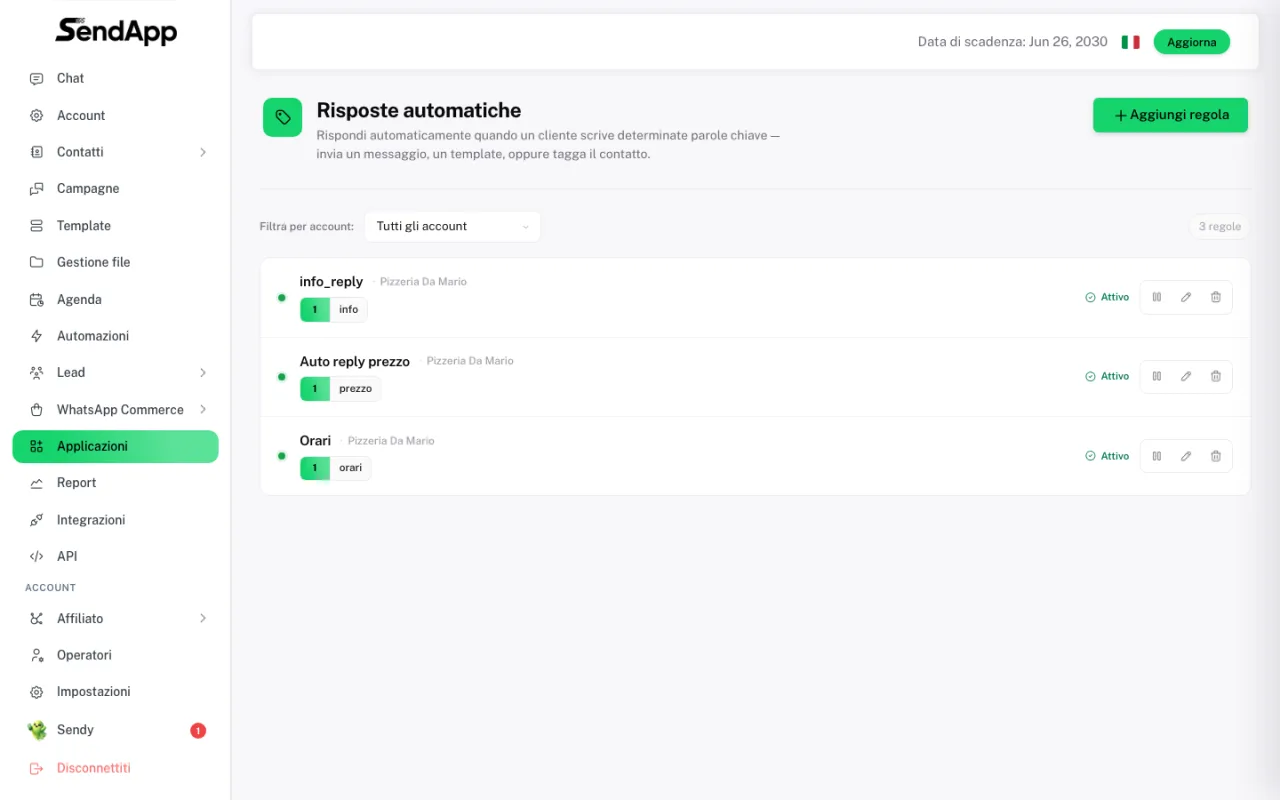1280x800 pixels.
Task: Expand the Affiliato submenu chevron
Action: point(203,618)
